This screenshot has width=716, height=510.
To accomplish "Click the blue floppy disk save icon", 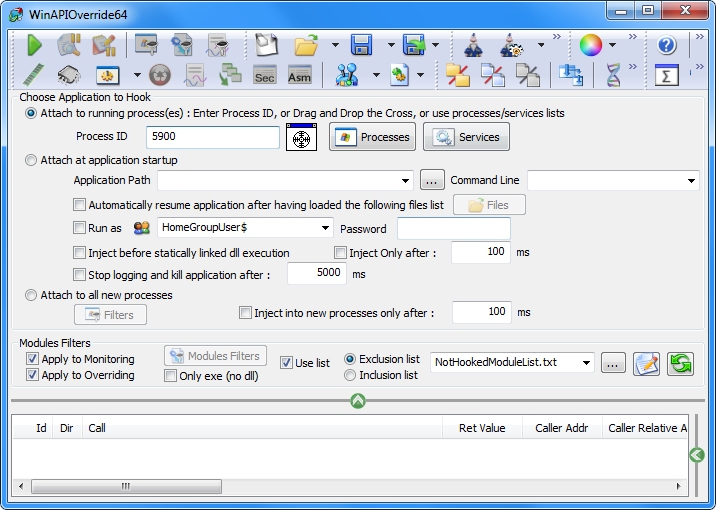I will pos(361,45).
